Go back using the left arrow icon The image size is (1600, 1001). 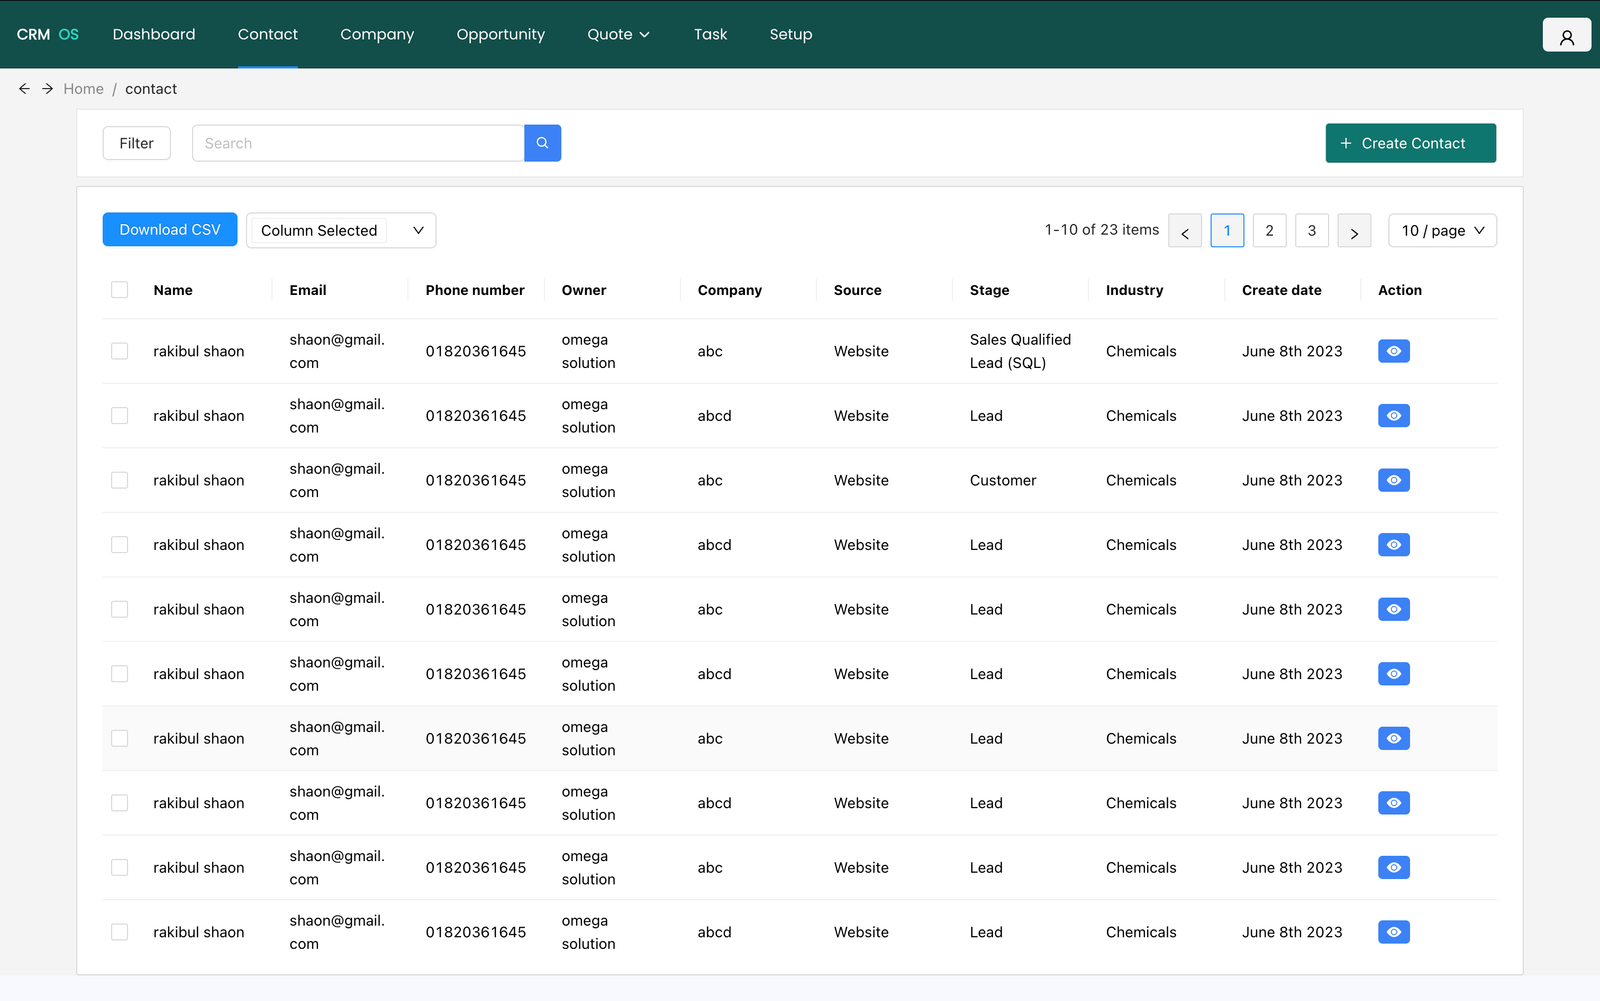[25, 89]
